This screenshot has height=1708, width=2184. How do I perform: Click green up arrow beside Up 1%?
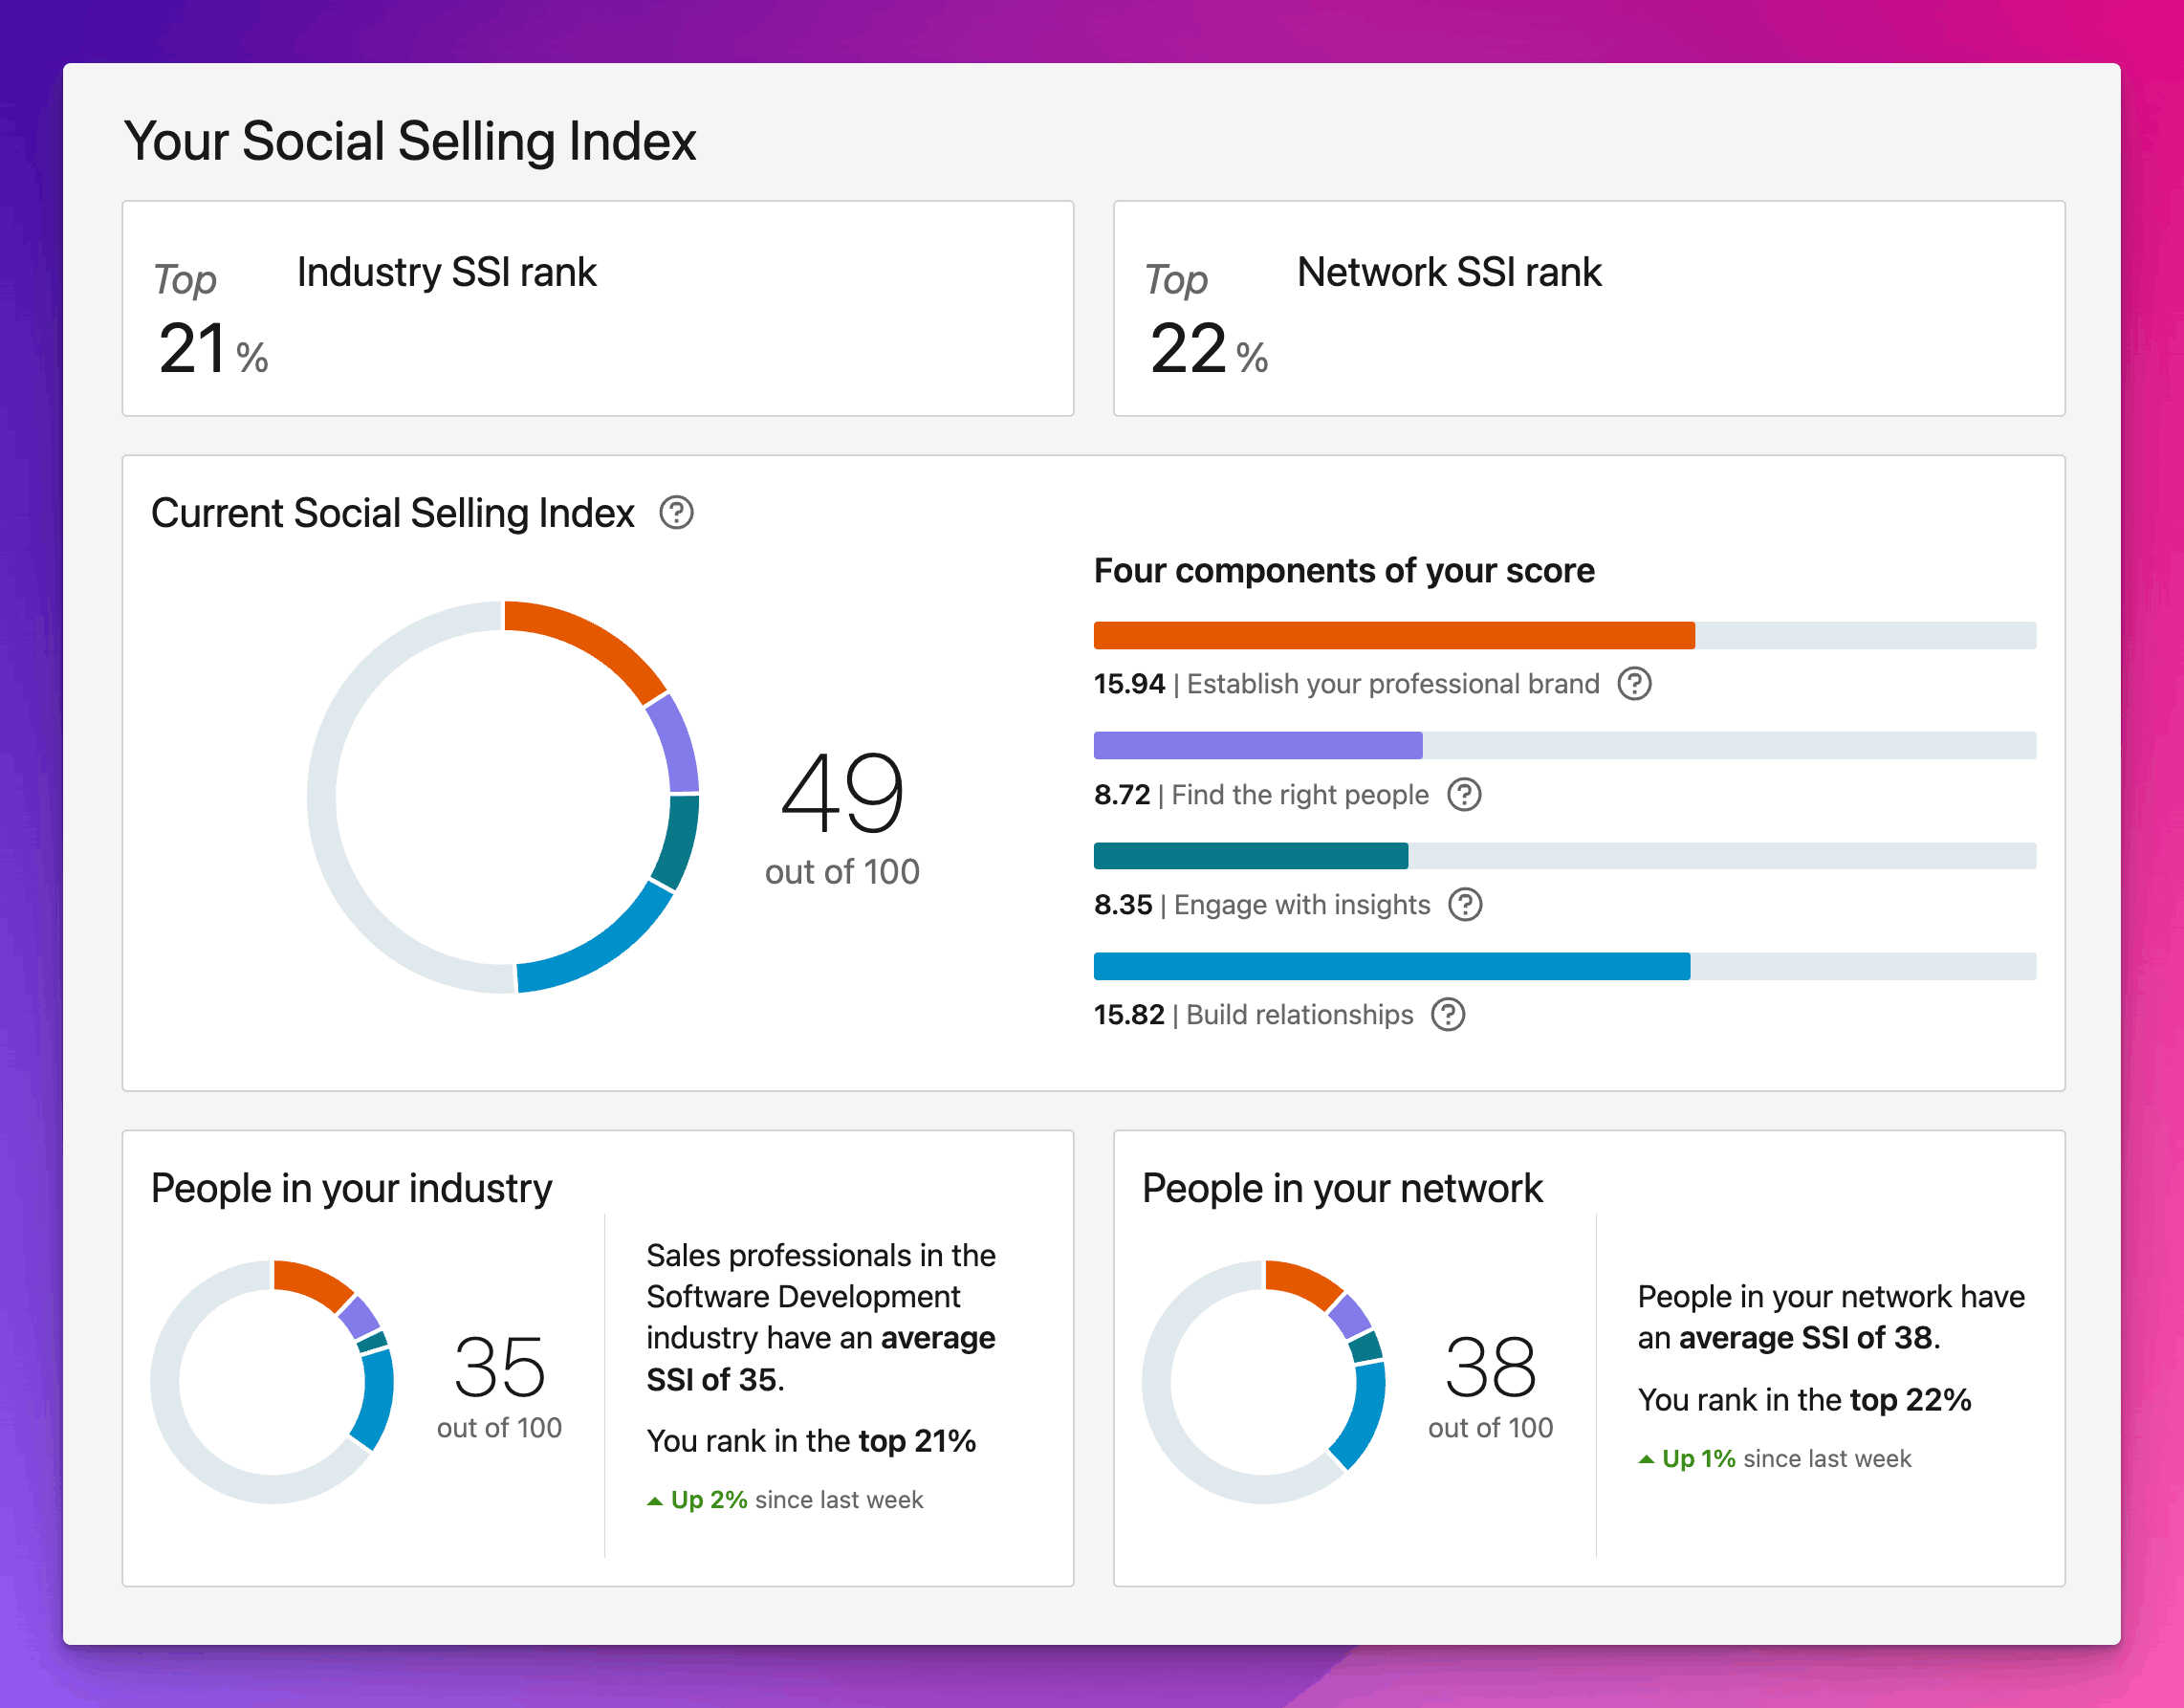[1646, 1460]
